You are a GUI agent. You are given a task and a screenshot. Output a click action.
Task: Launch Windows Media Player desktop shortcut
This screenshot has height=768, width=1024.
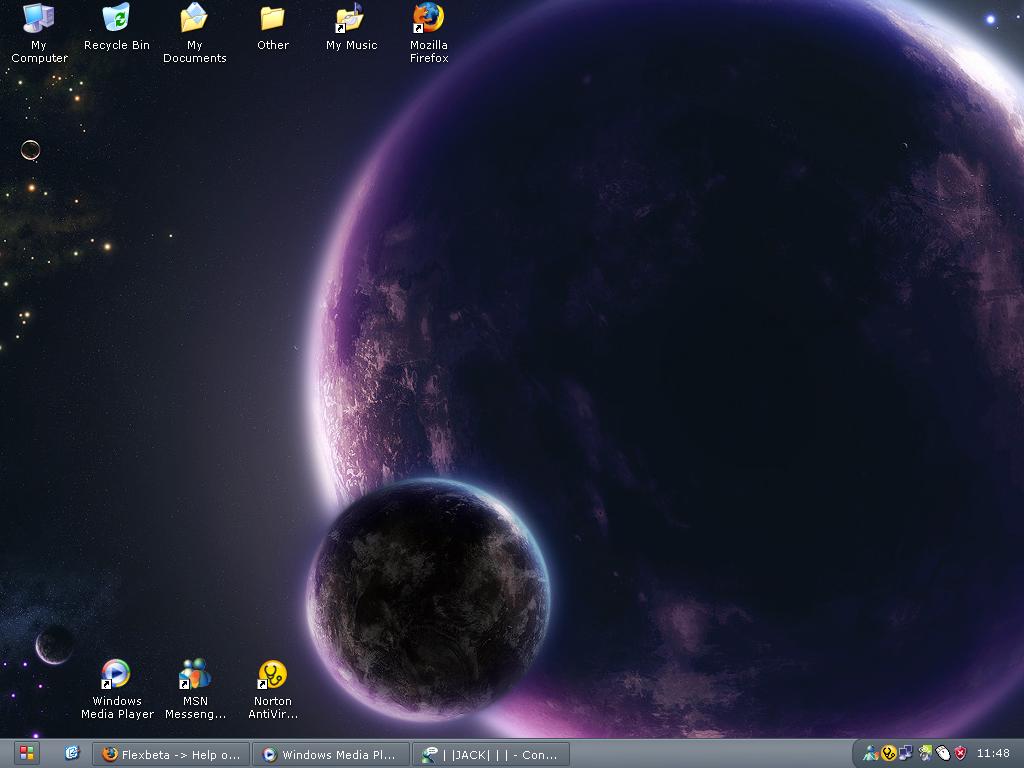(117, 675)
